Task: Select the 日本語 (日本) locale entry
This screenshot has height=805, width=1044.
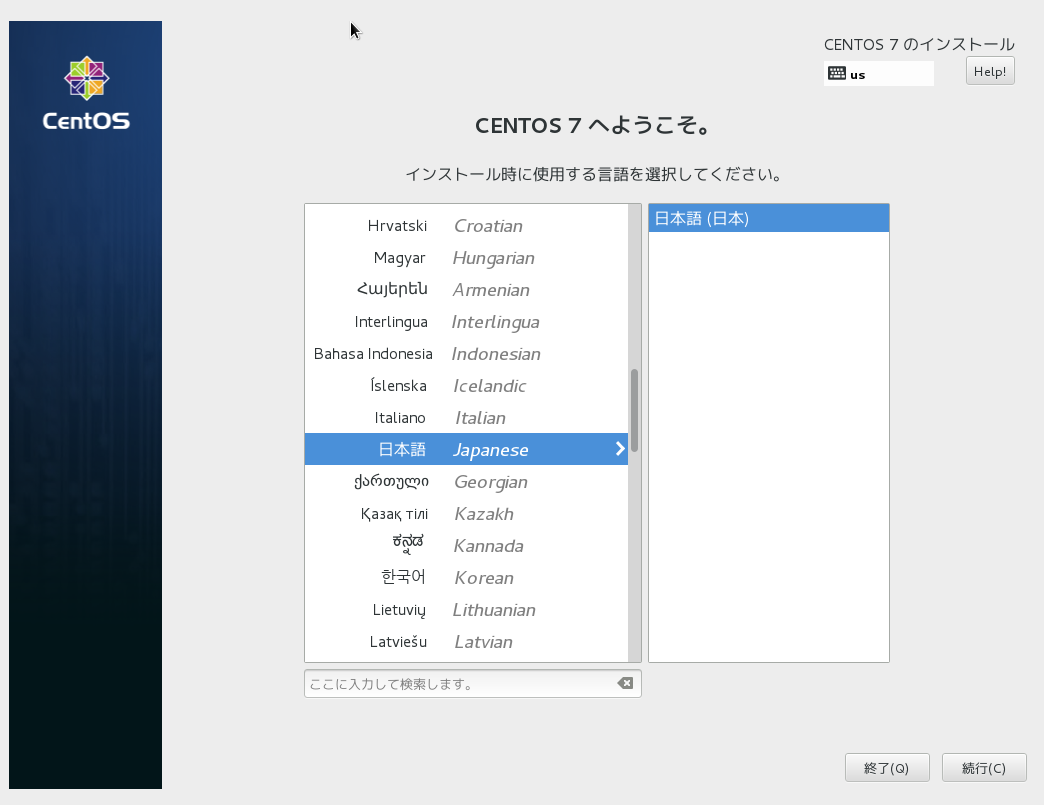Action: (768, 217)
